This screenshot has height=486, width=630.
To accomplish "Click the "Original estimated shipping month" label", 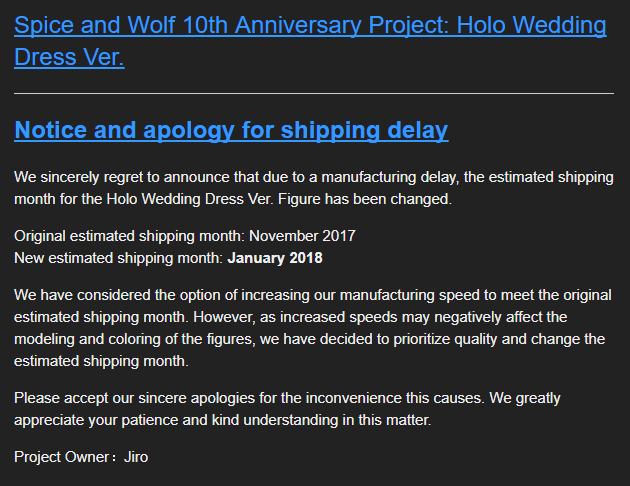I will pos(129,236).
